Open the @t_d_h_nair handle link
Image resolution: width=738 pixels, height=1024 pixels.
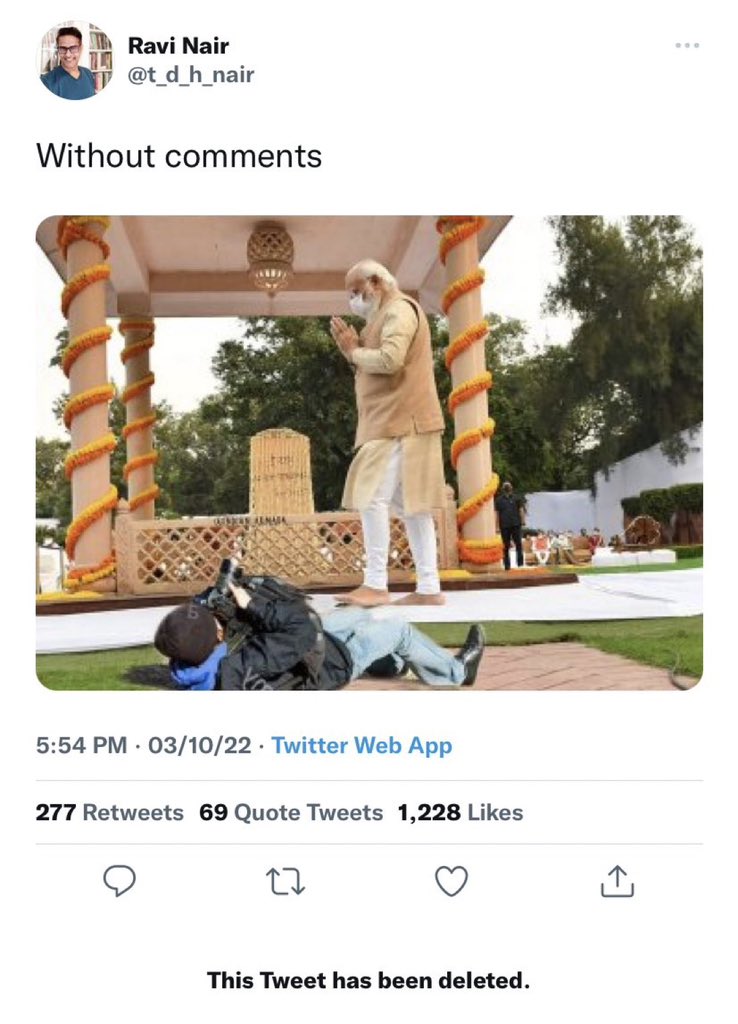click(x=191, y=75)
